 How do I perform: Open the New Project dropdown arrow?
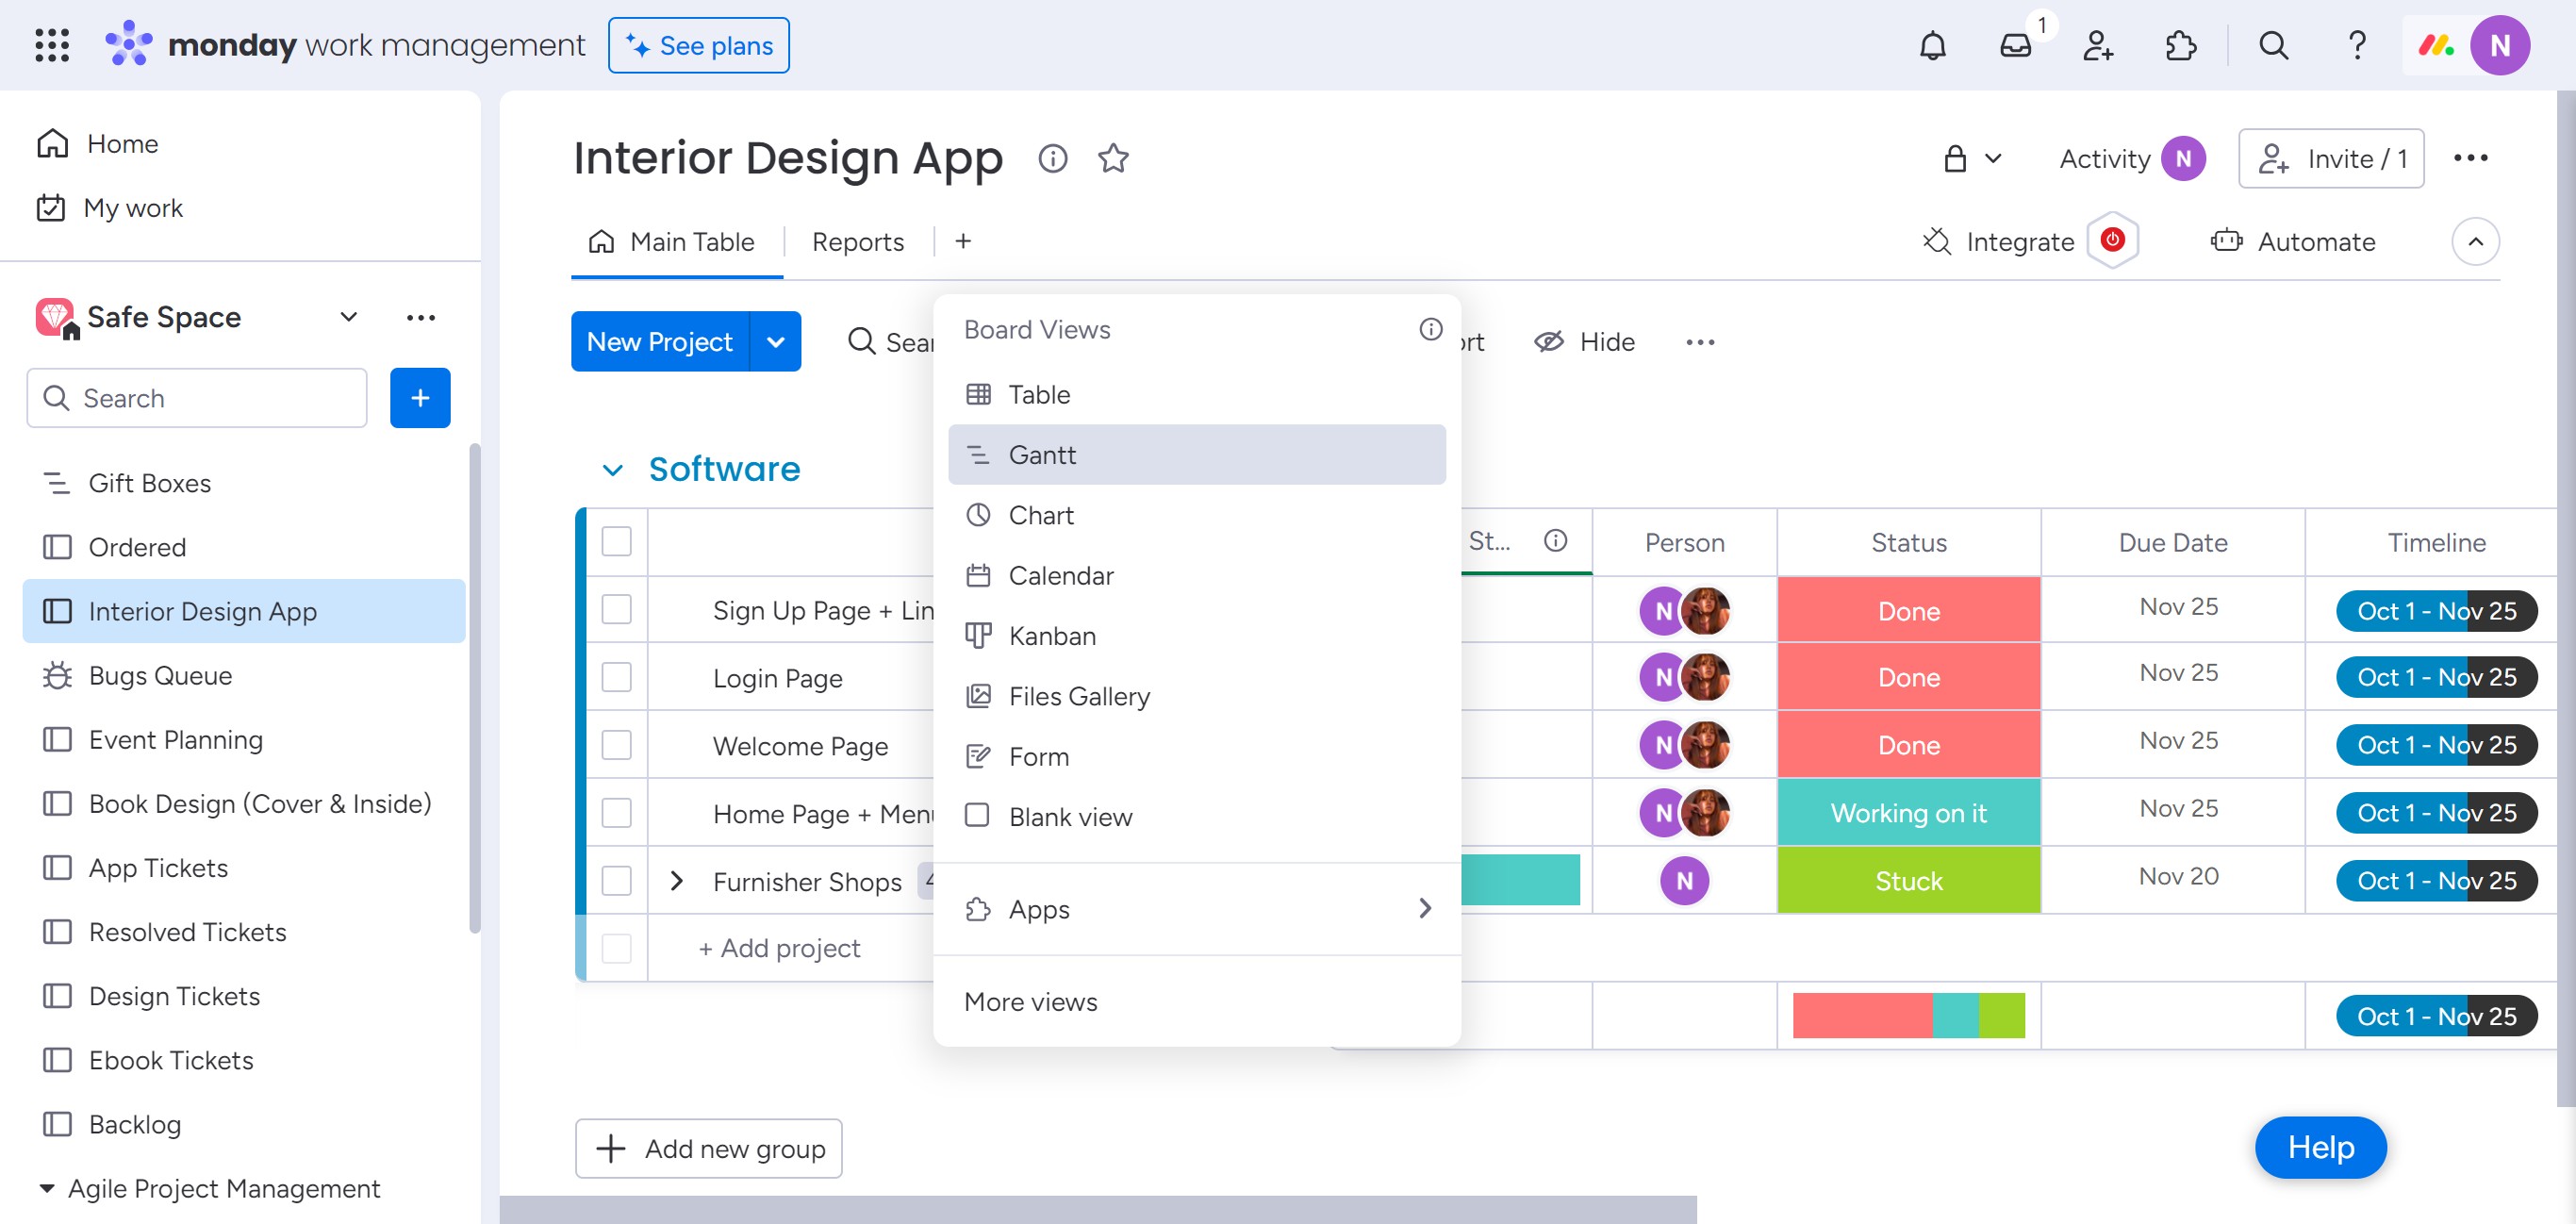pos(775,341)
